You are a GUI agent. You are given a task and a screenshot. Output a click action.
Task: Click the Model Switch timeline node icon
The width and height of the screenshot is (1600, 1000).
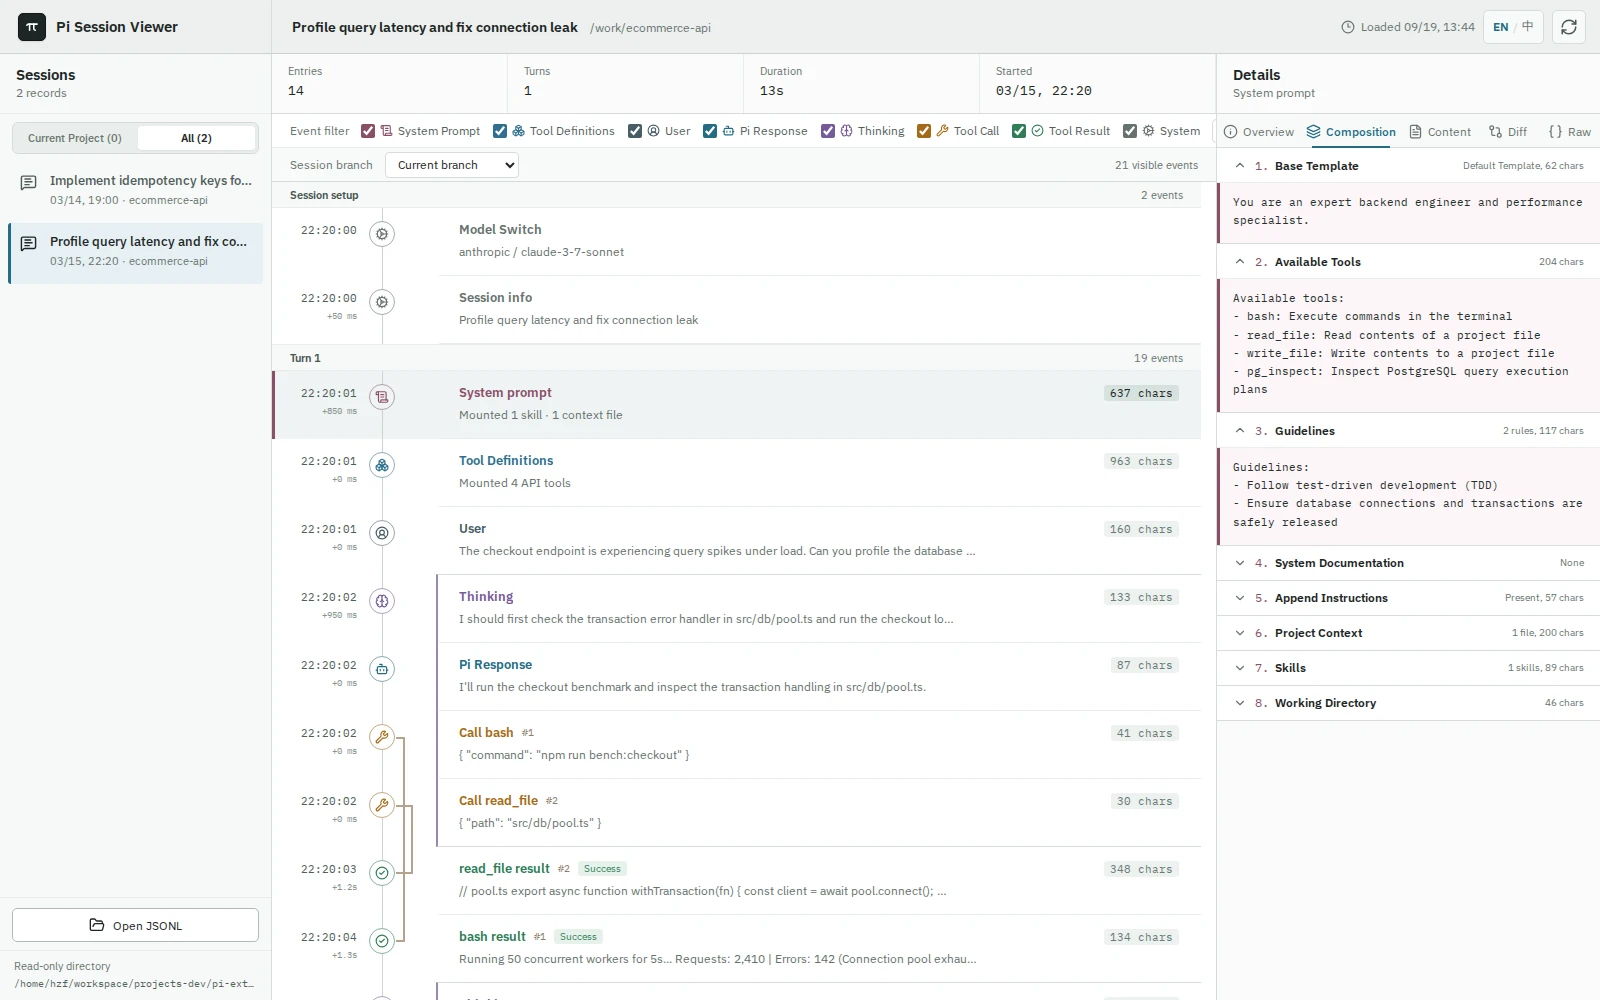382,234
